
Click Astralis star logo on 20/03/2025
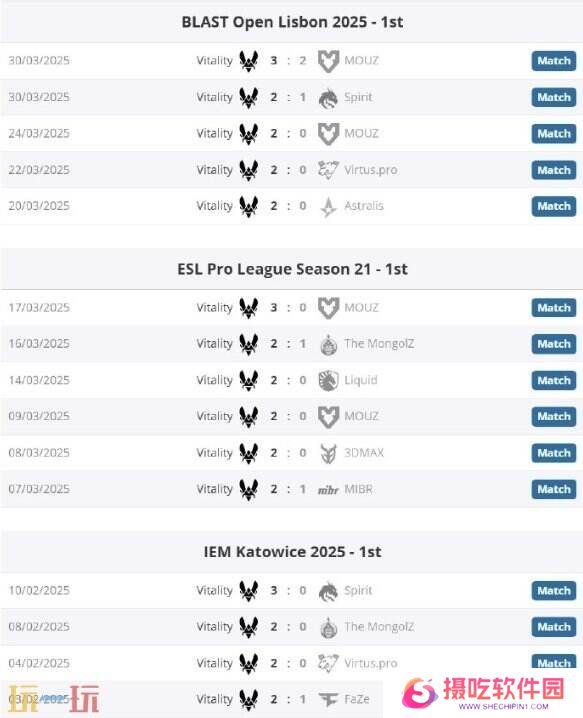328,206
